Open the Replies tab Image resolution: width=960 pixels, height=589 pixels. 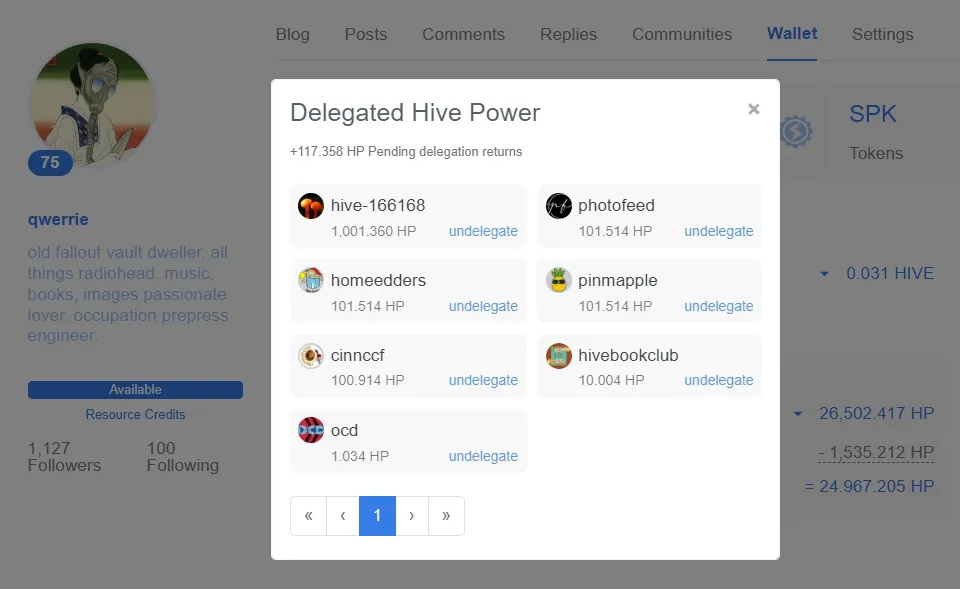coord(568,34)
